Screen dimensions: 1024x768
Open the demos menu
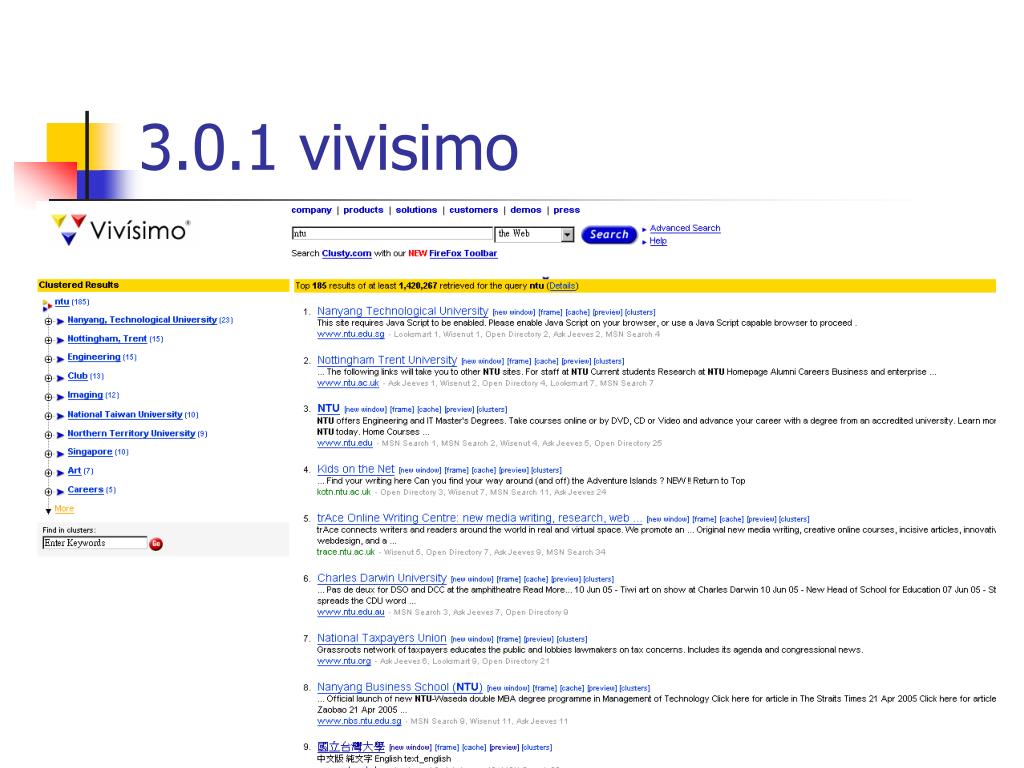526,210
